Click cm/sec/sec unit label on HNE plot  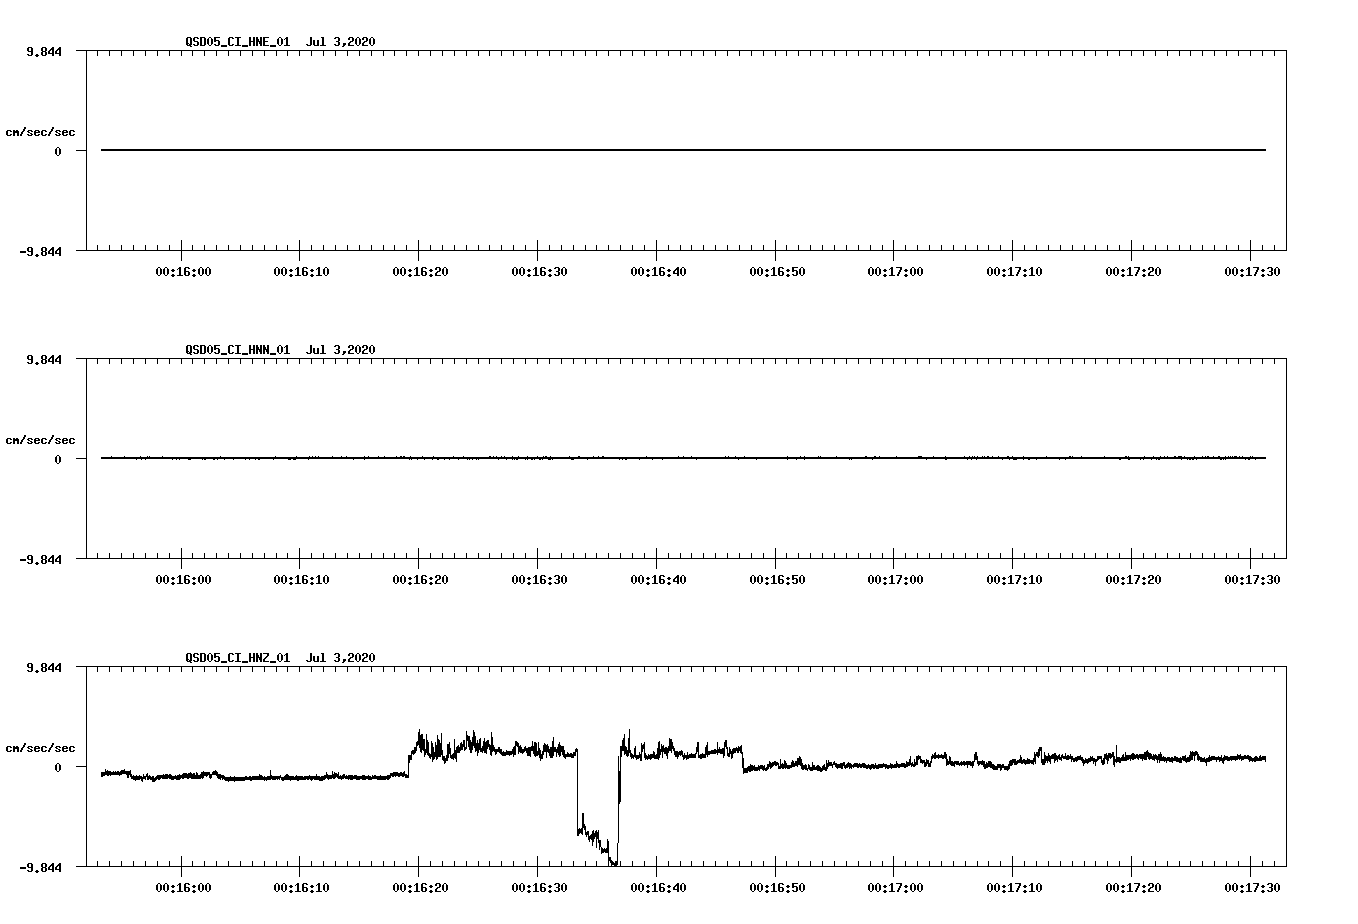(40, 132)
